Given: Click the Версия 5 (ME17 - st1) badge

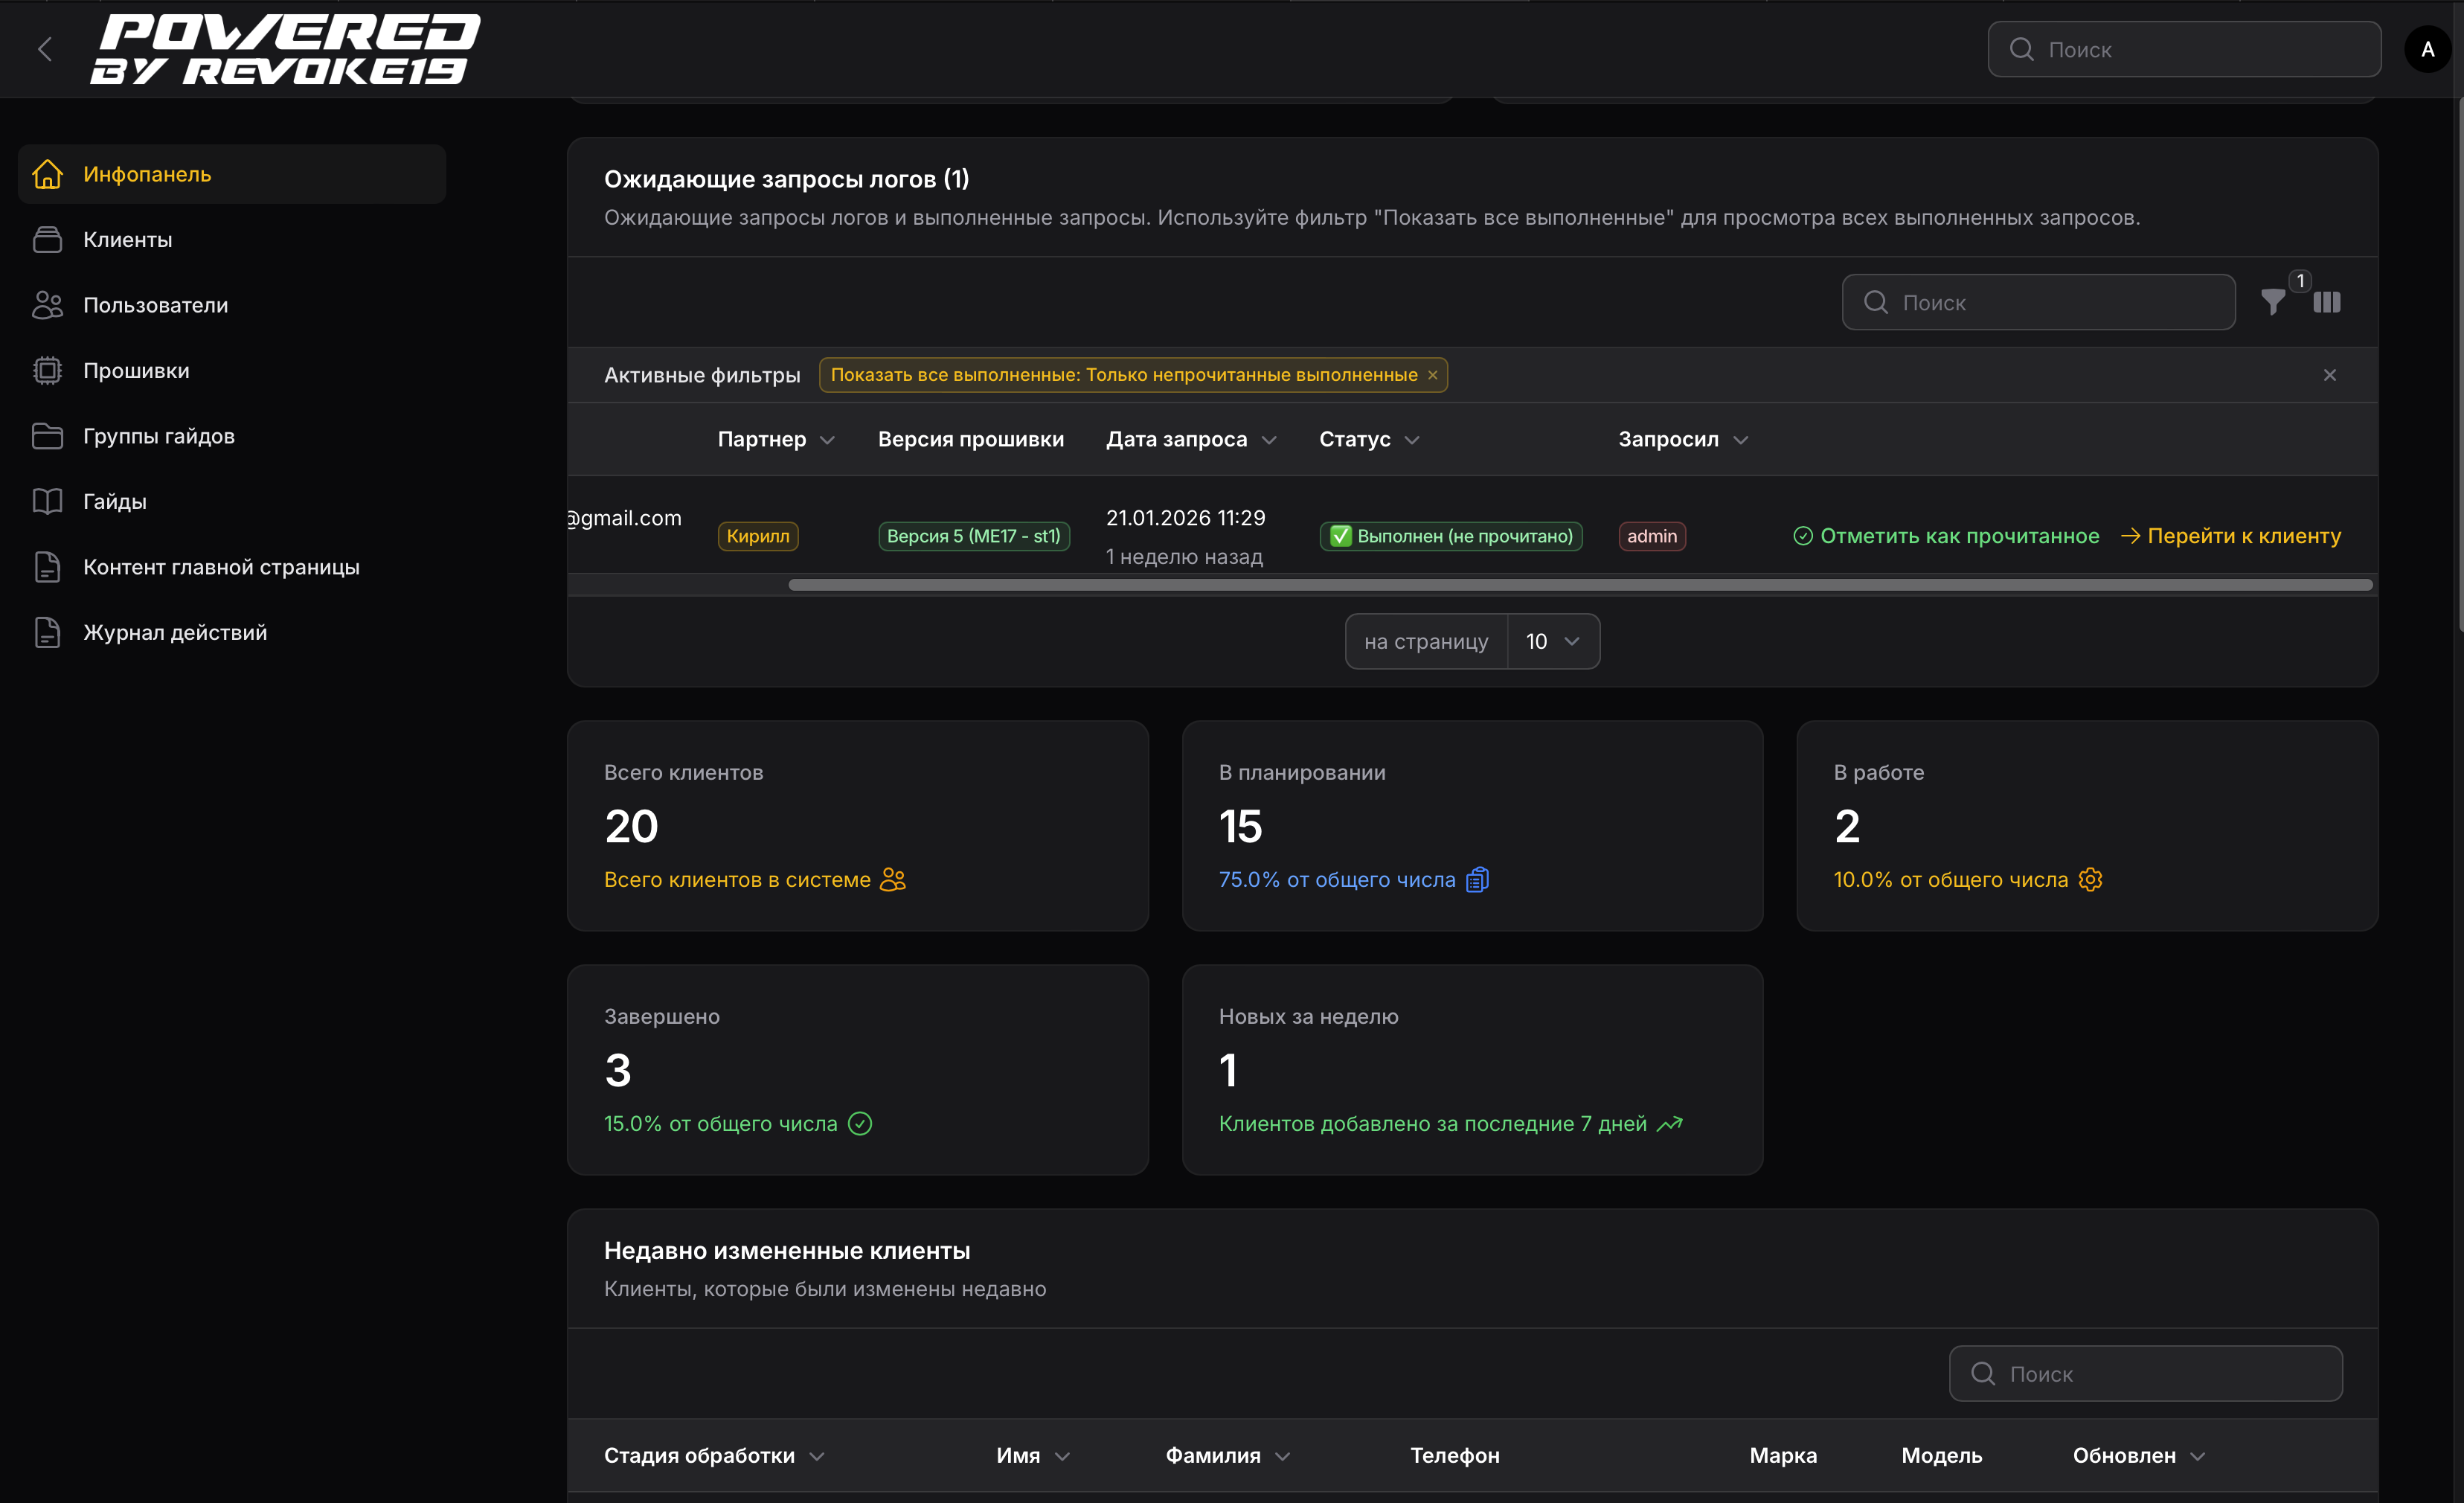Looking at the screenshot, I should [x=973, y=536].
